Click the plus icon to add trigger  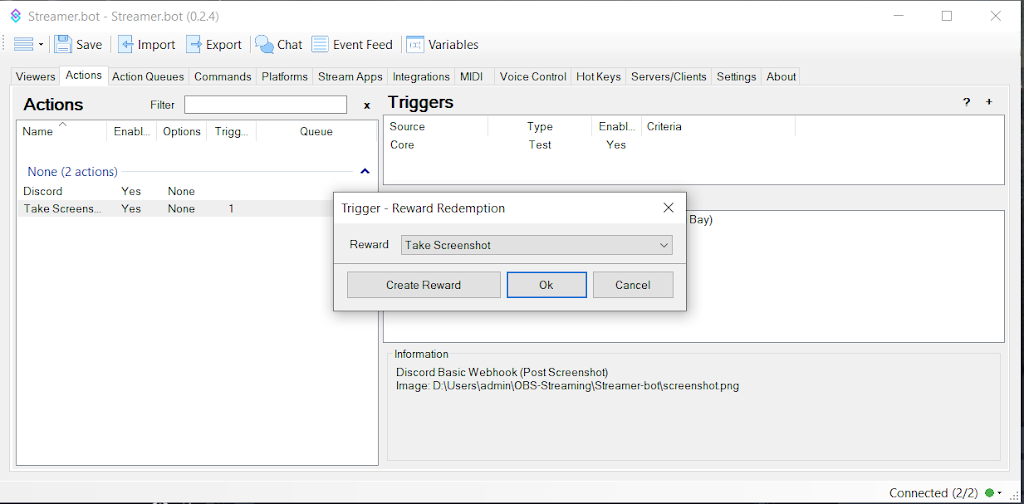click(x=989, y=102)
